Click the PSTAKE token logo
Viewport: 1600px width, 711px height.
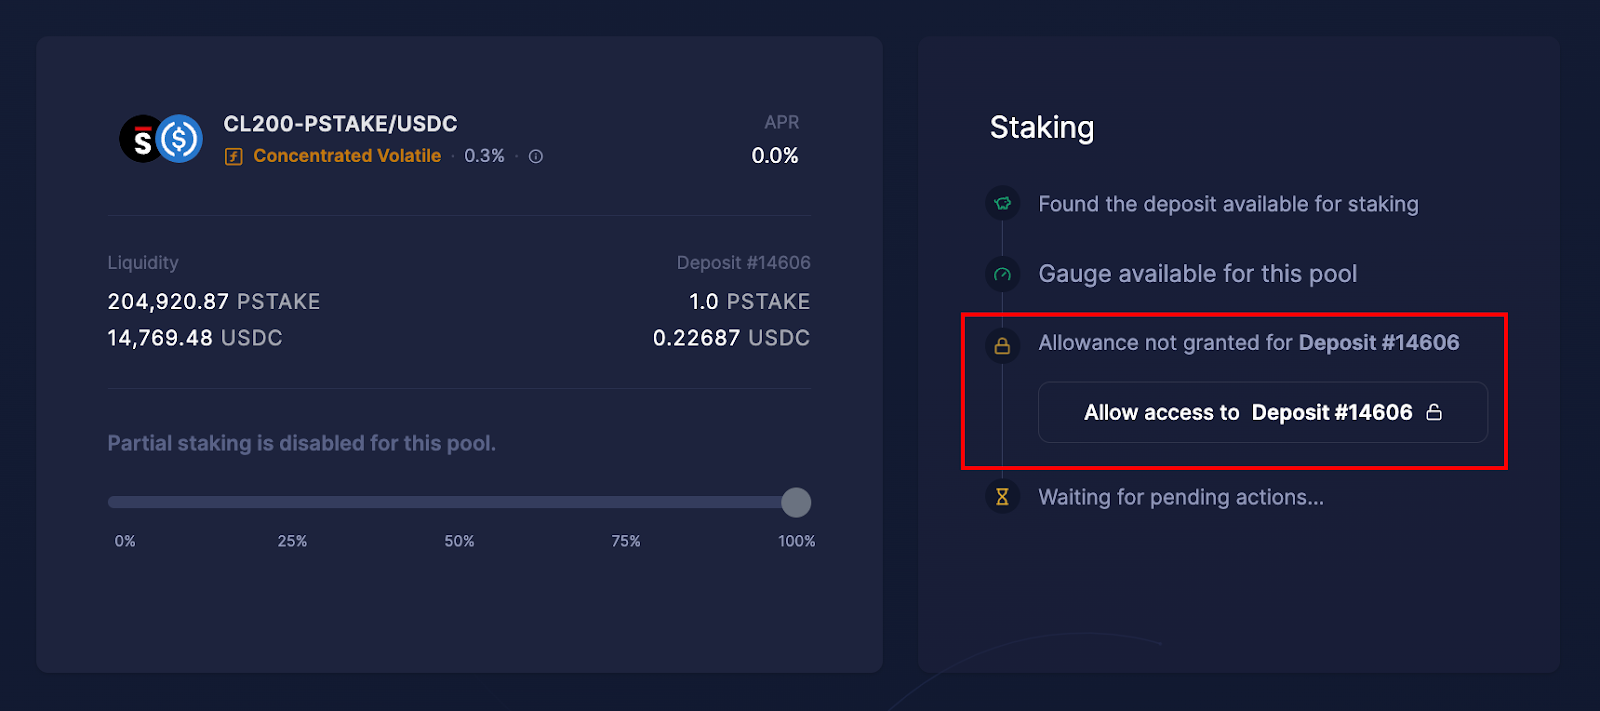point(141,139)
